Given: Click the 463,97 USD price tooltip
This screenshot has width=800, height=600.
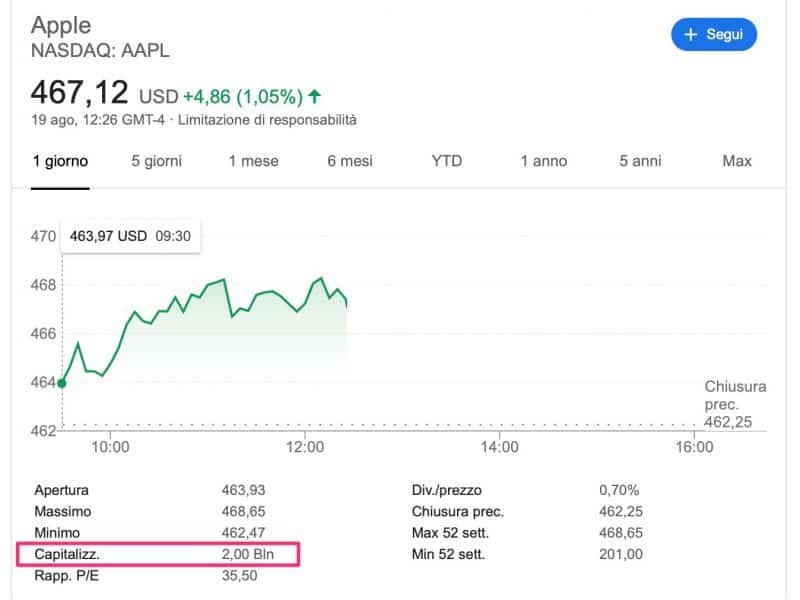Looking at the screenshot, I should 130,236.
